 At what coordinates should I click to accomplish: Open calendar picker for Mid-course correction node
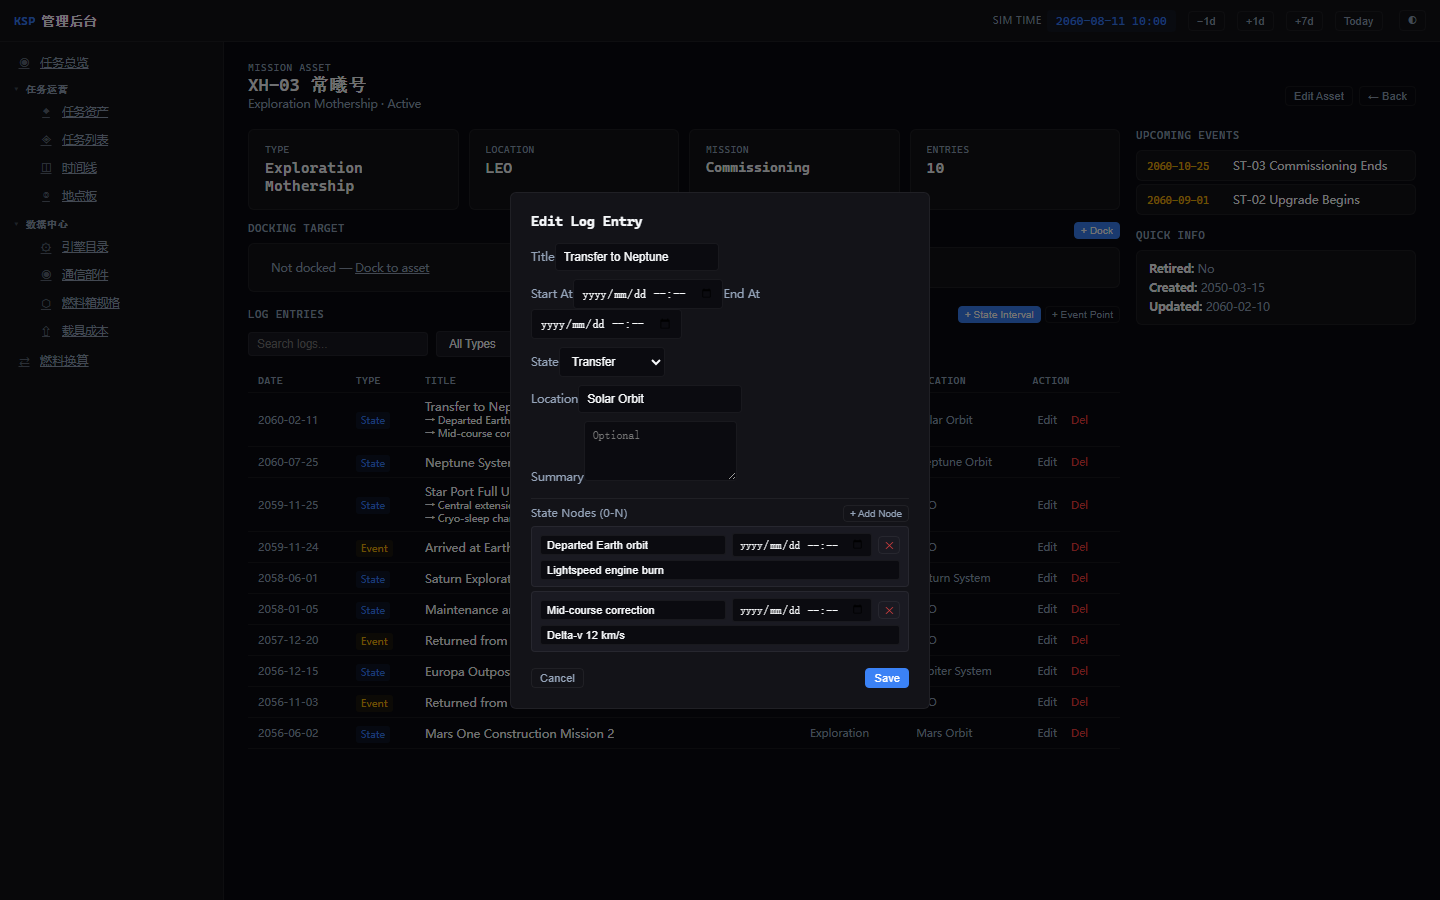[x=857, y=610]
